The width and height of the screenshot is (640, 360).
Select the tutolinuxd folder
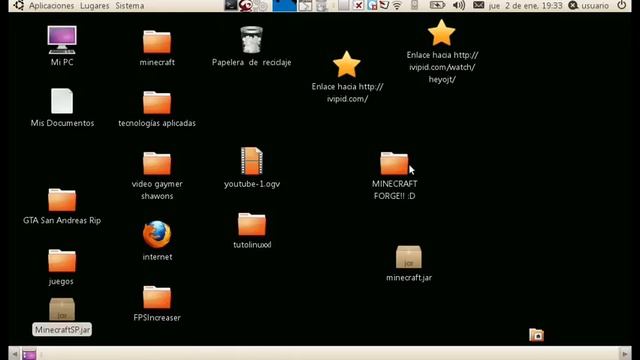[x=252, y=224]
